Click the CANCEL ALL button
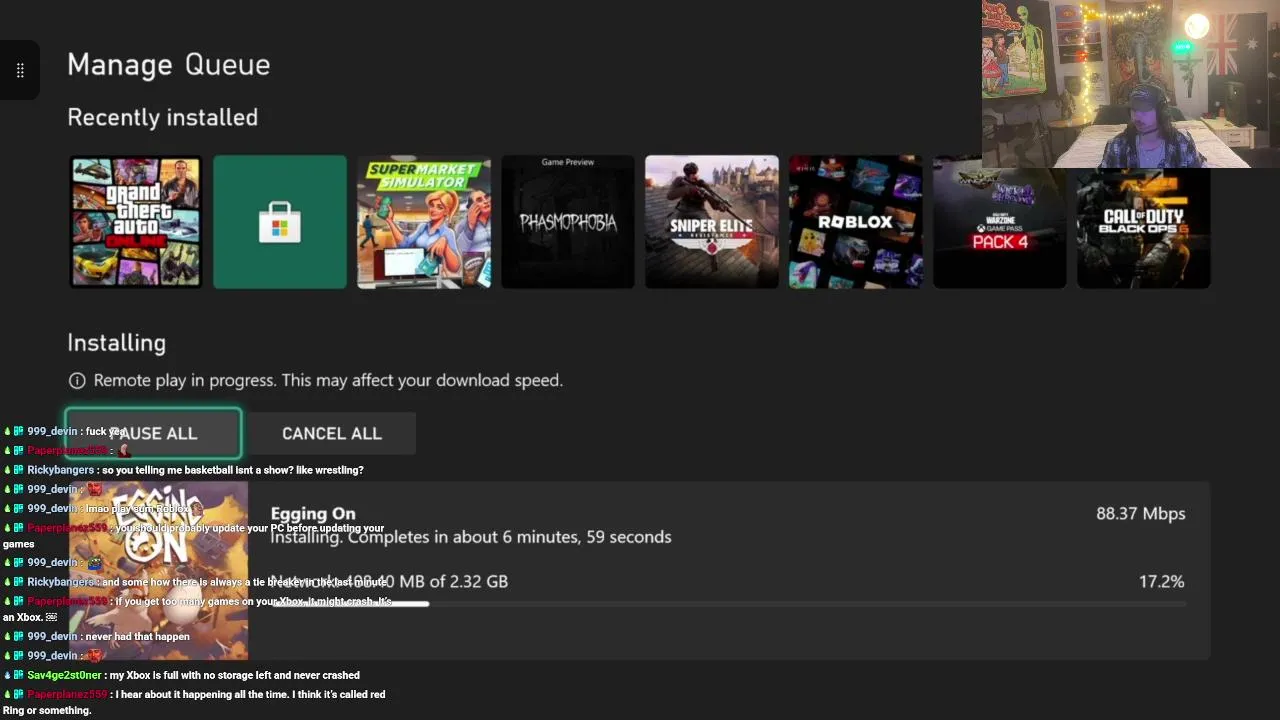The image size is (1280, 720). (x=332, y=433)
